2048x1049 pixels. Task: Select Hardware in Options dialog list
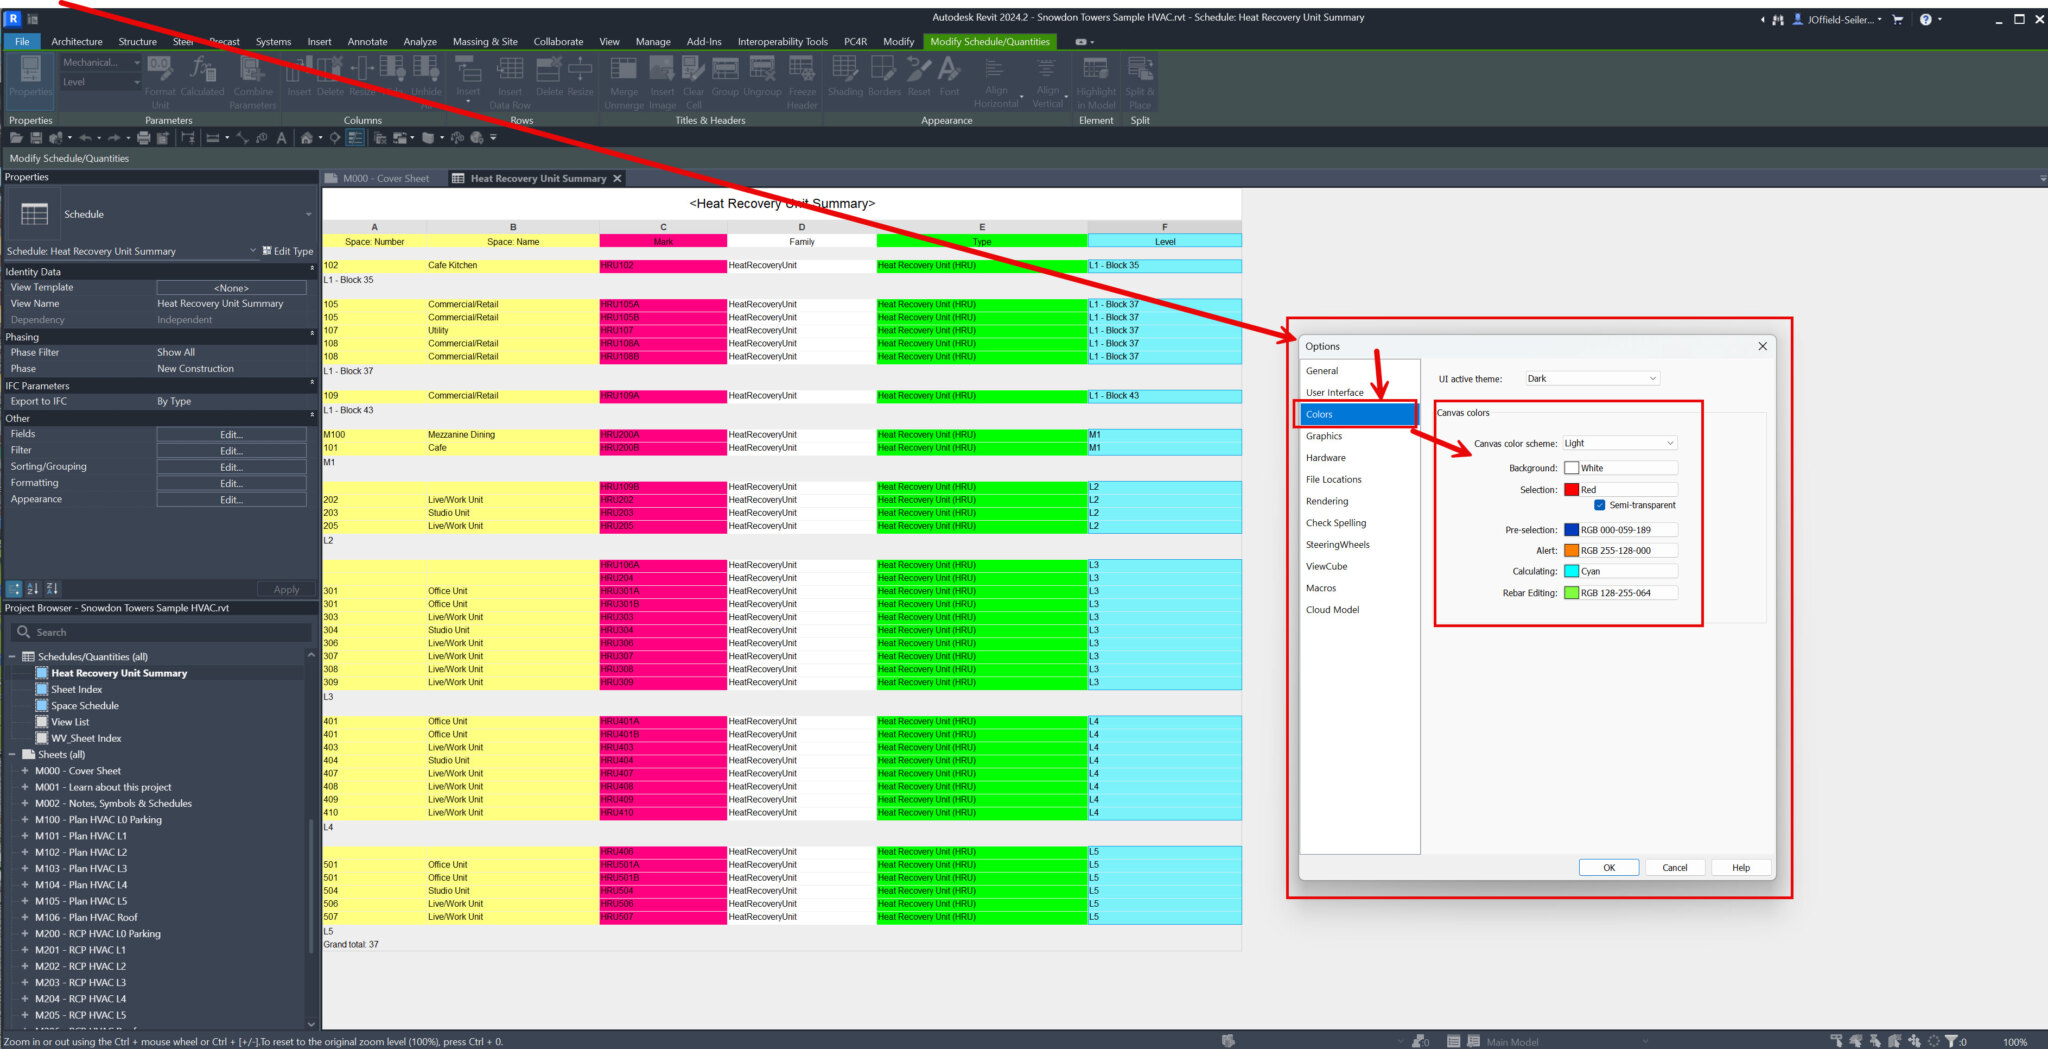pyautogui.click(x=1326, y=458)
